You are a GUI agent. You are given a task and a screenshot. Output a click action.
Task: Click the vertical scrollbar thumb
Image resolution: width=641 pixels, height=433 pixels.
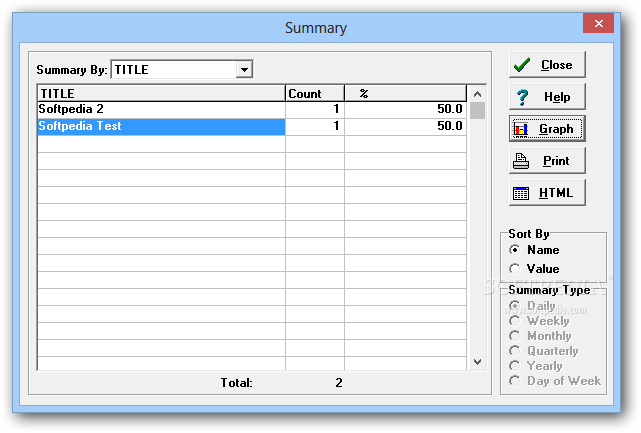coord(477,110)
